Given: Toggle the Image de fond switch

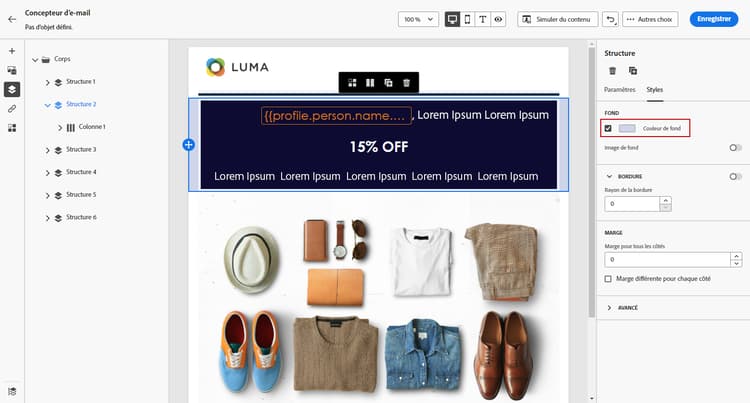Looking at the screenshot, I should [x=735, y=148].
